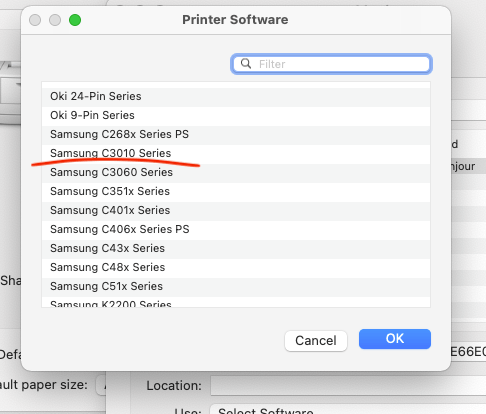Choose Samsung C401x Series
Viewport: 486px width, 414px height.
[x=236, y=210]
